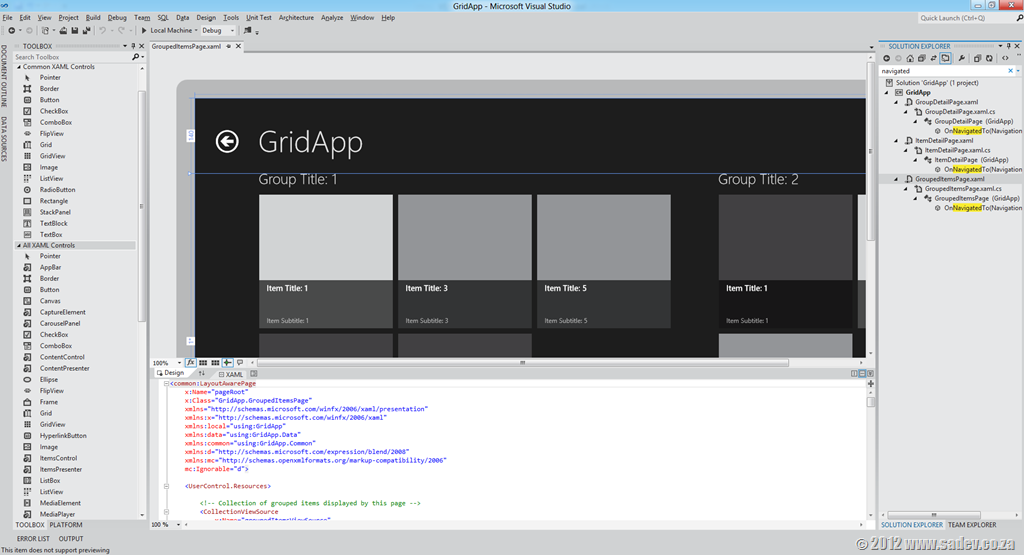1024x555 pixels.
Task: Open the PLATFORM tab beside Toolbox
Action: point(66,524)
